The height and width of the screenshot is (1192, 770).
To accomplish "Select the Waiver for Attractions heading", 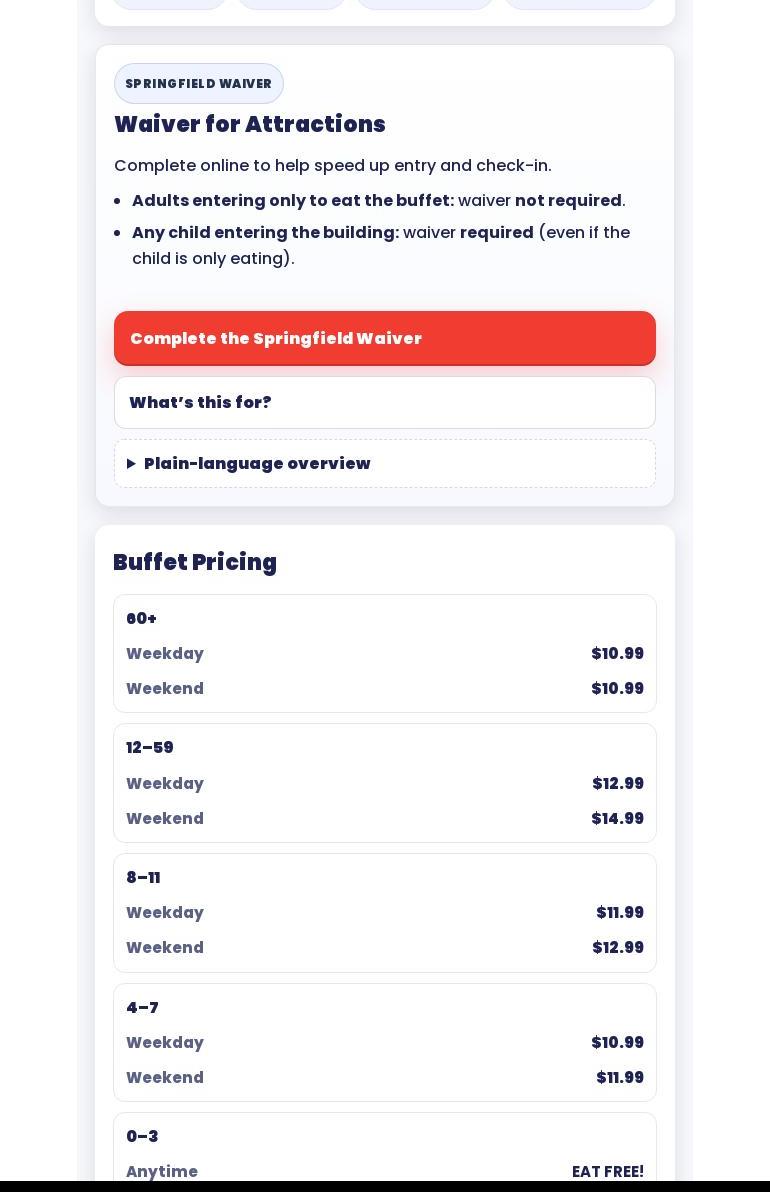I will (x=249, y=124).
